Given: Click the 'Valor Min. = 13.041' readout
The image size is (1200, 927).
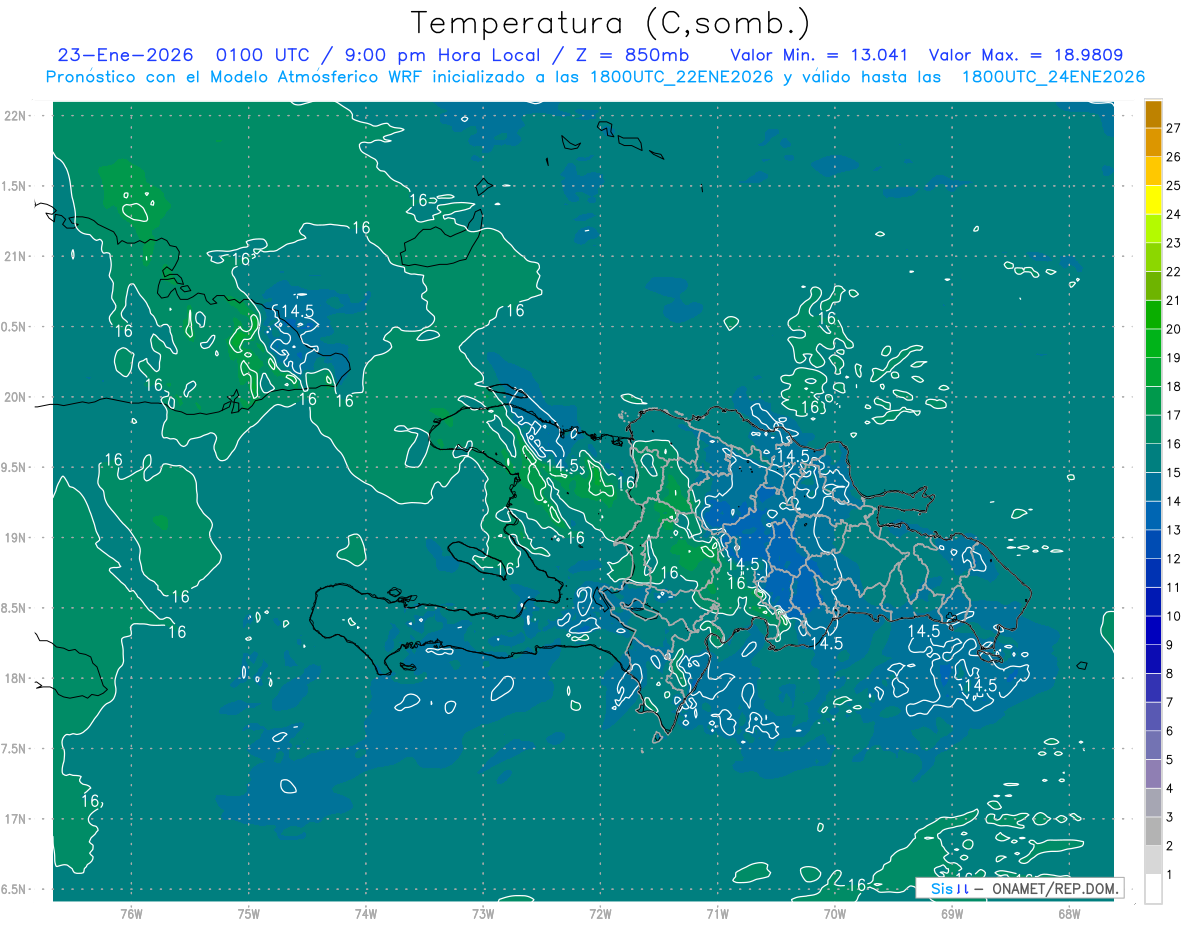Looking at the screenshot, I should click(x=817, y=56).
